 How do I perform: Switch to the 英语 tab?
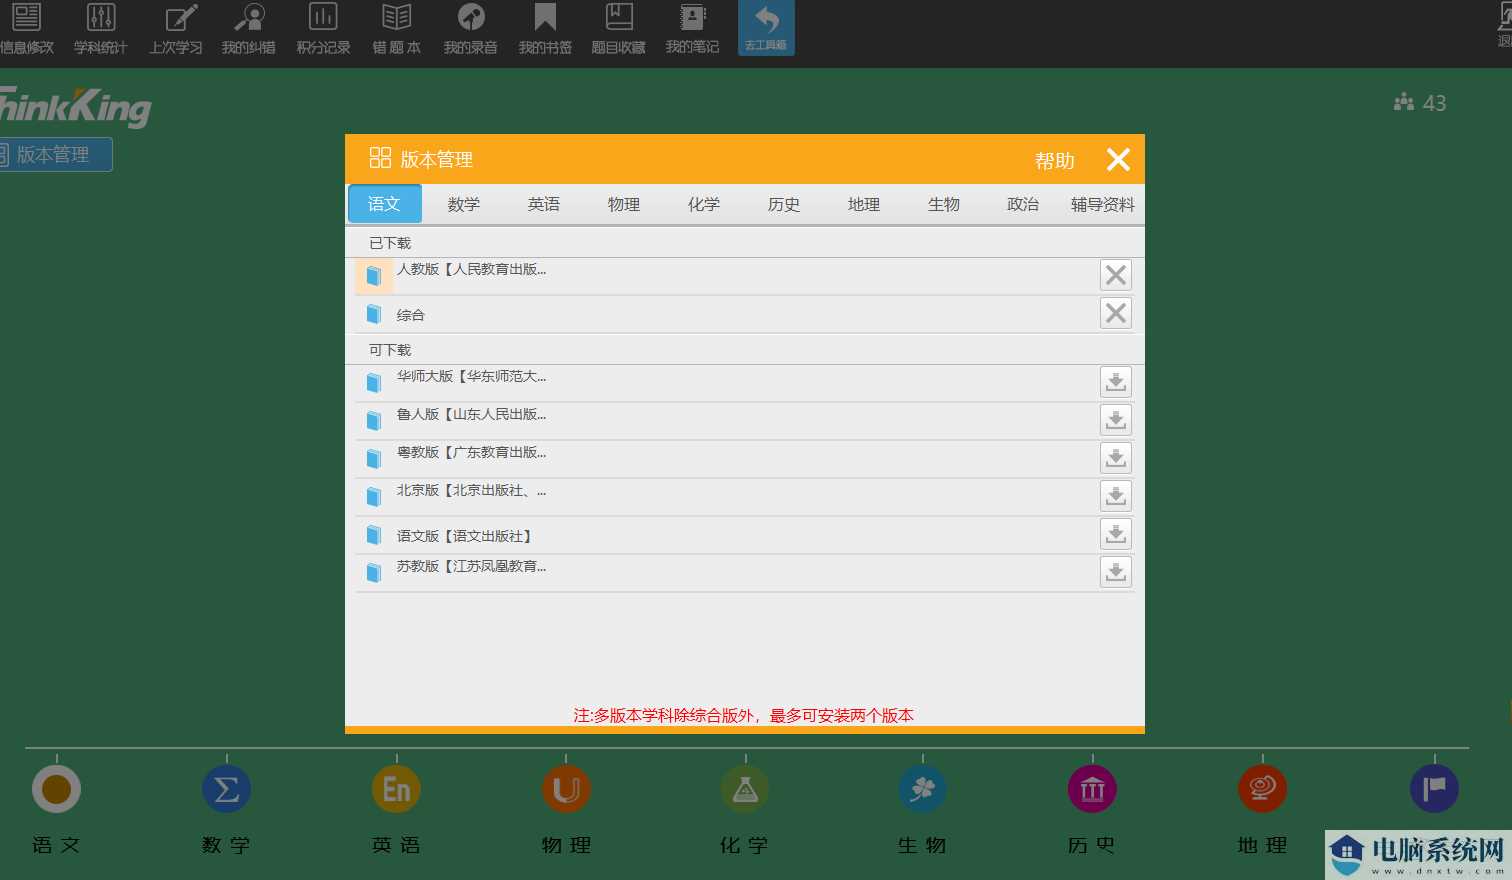[x=544, y=204]
